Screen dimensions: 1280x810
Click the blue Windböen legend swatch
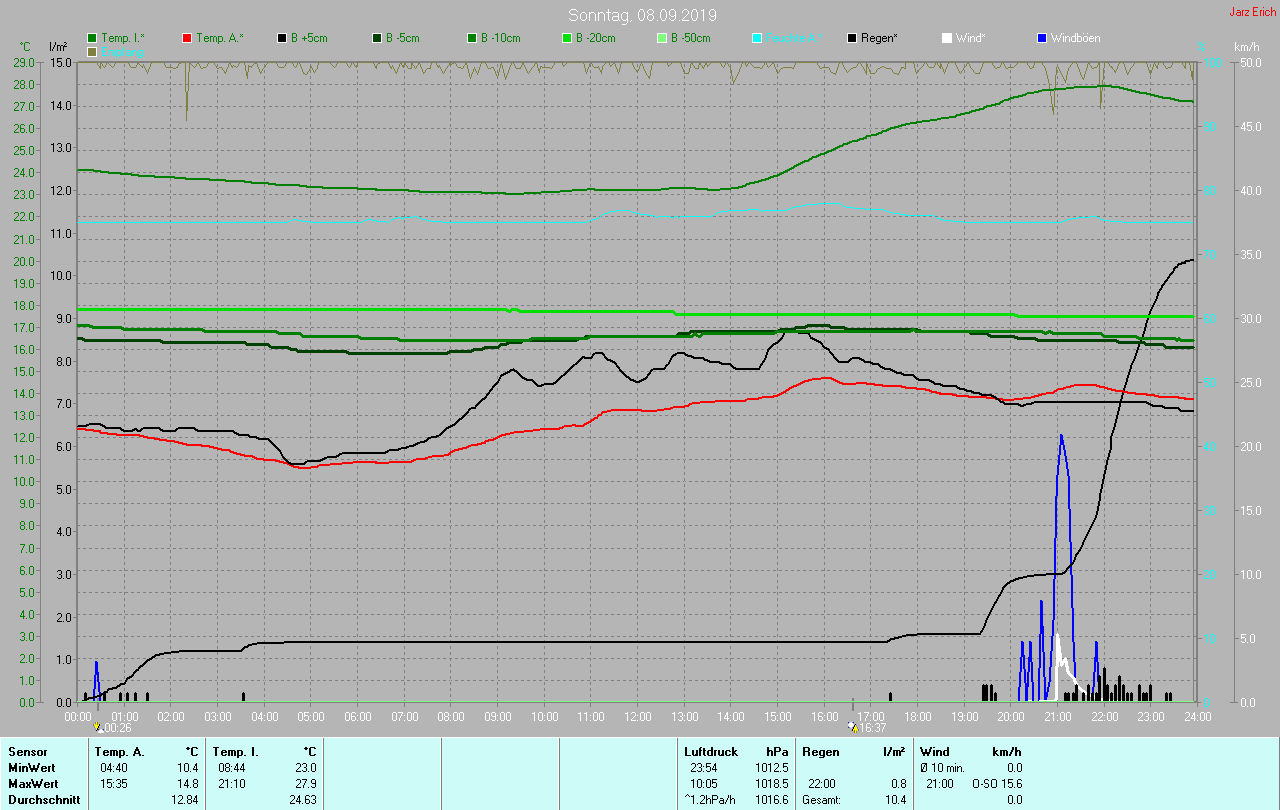(x=1042, y=38)
